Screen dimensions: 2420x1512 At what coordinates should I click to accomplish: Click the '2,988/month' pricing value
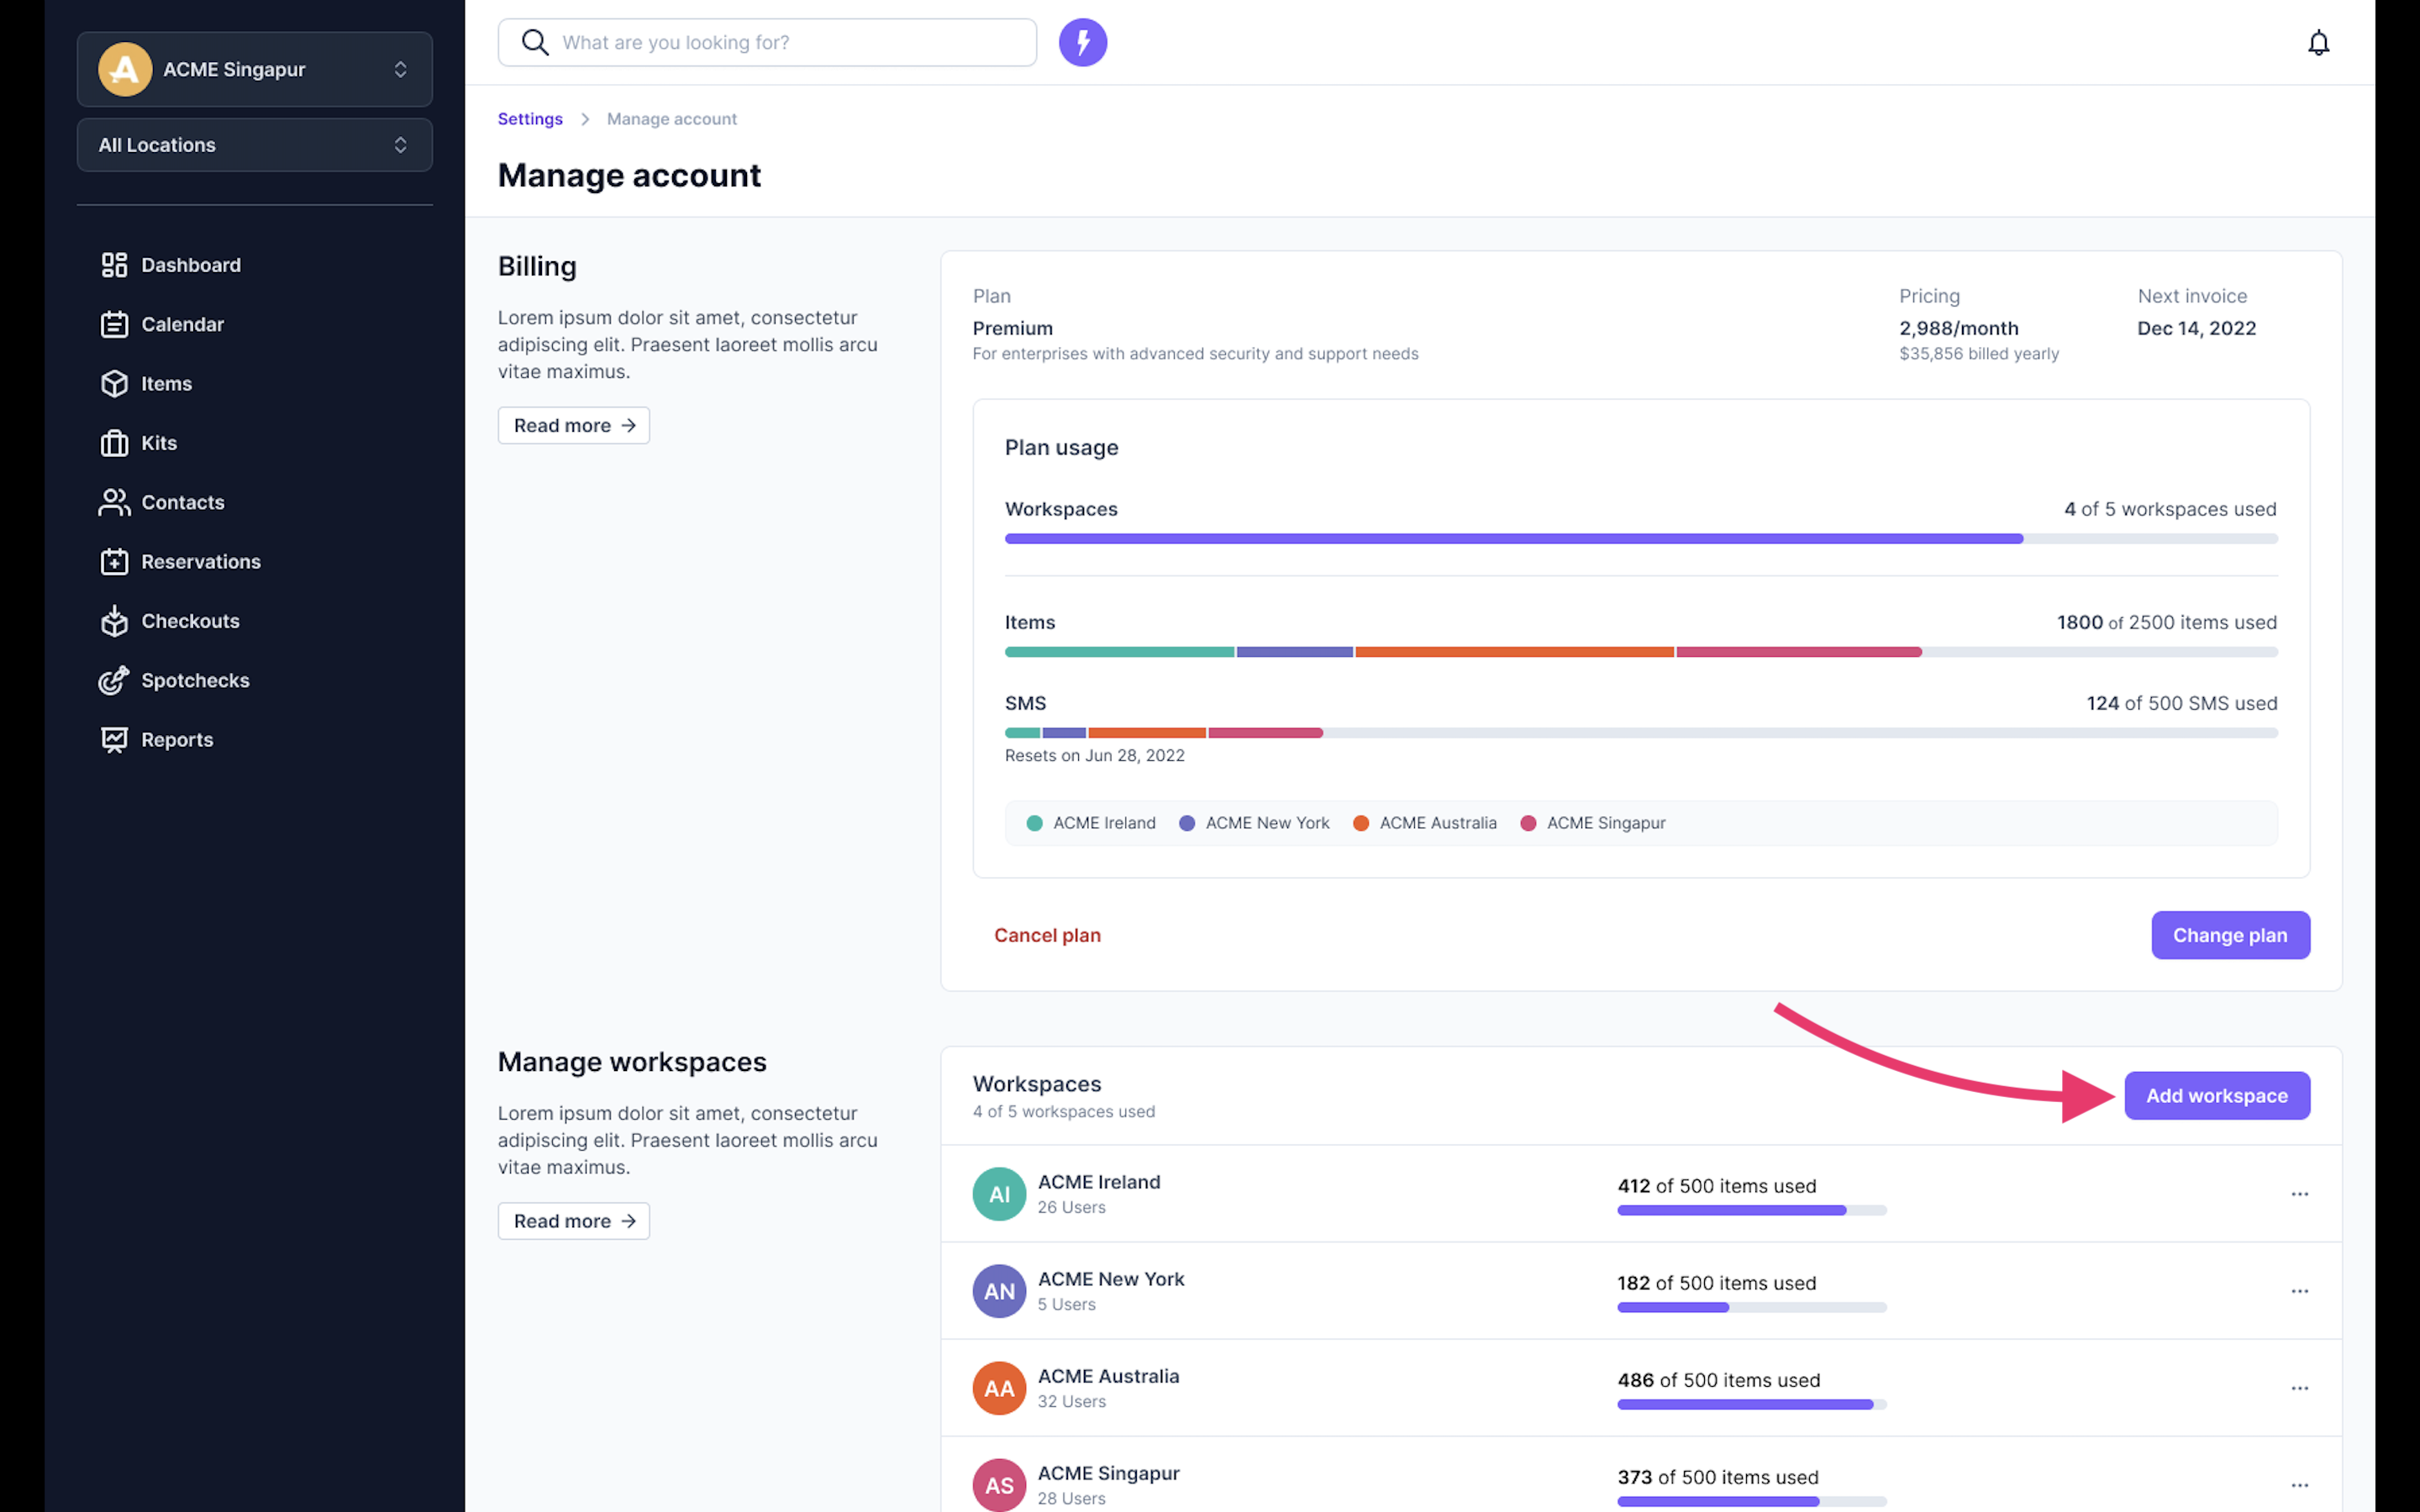click(1958, 328)
